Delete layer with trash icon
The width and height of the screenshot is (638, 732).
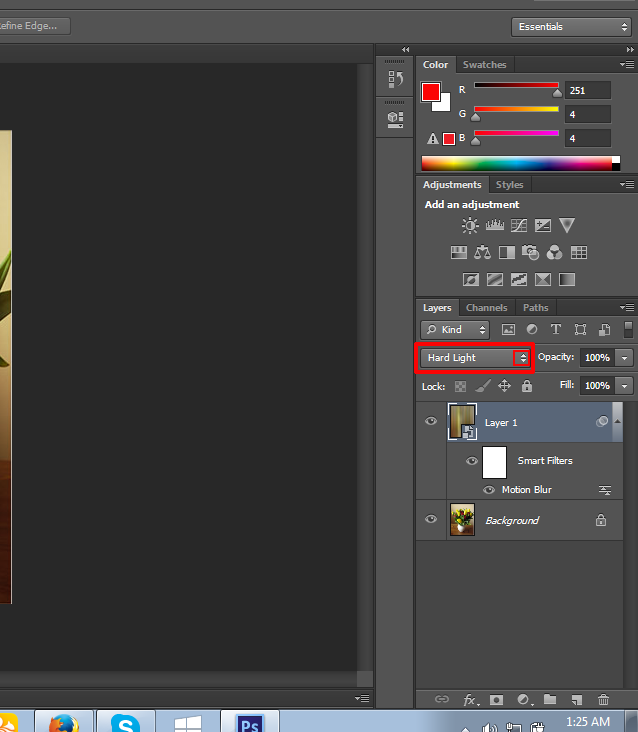(x=603, y=699)
